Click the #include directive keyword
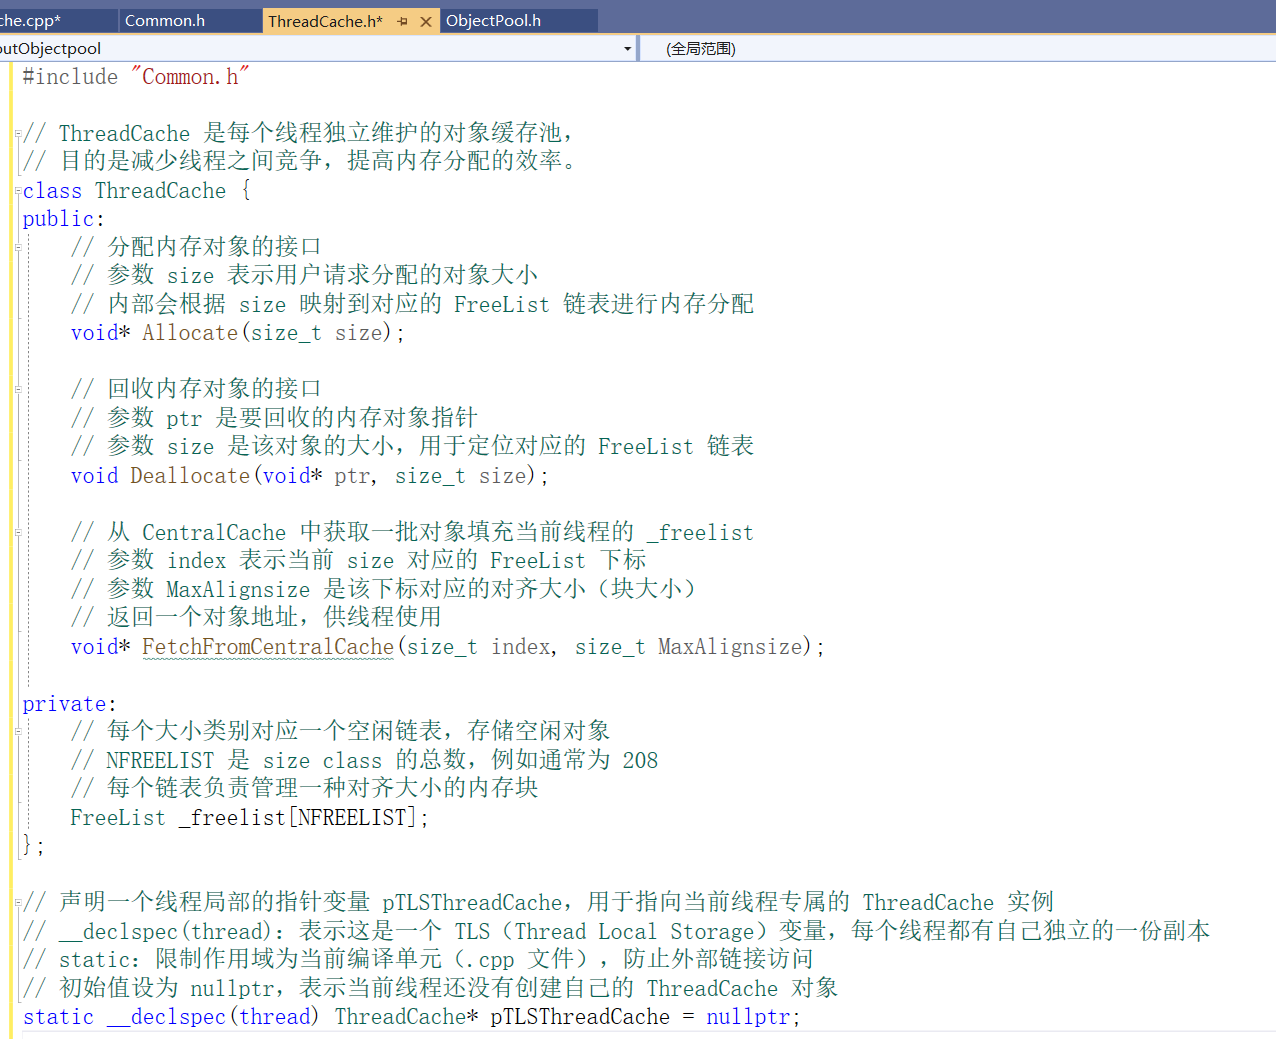The image size is (1276, 1039). [x=70, y=77]
